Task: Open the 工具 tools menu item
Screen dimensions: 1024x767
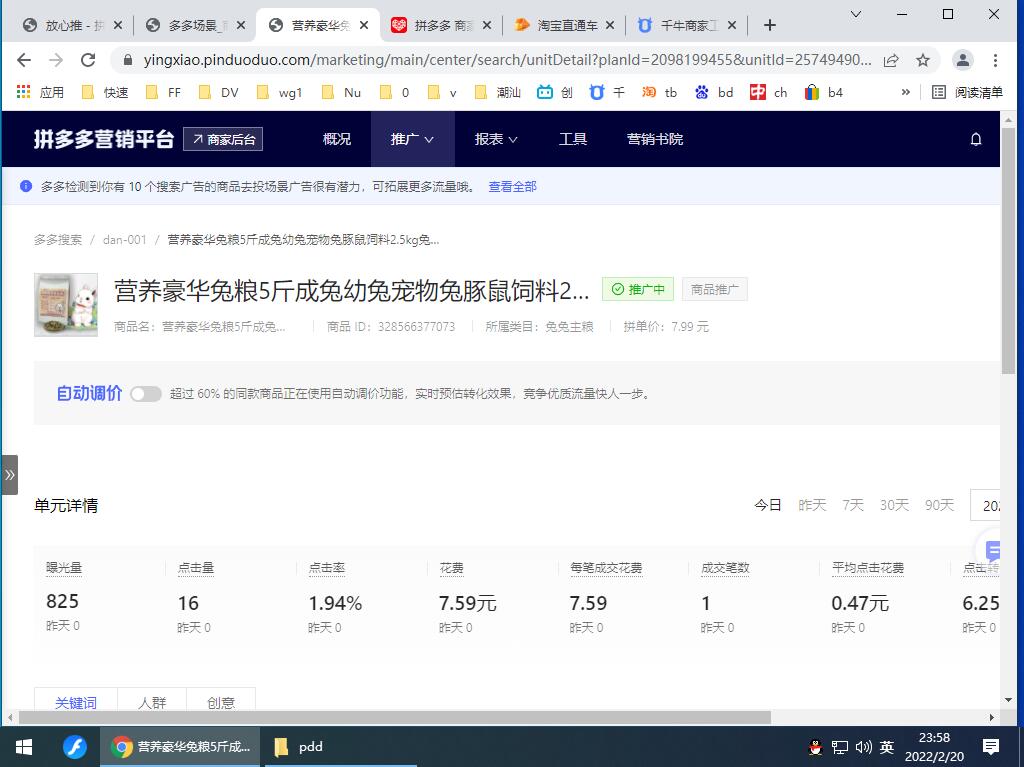Action: coord(573,139)
